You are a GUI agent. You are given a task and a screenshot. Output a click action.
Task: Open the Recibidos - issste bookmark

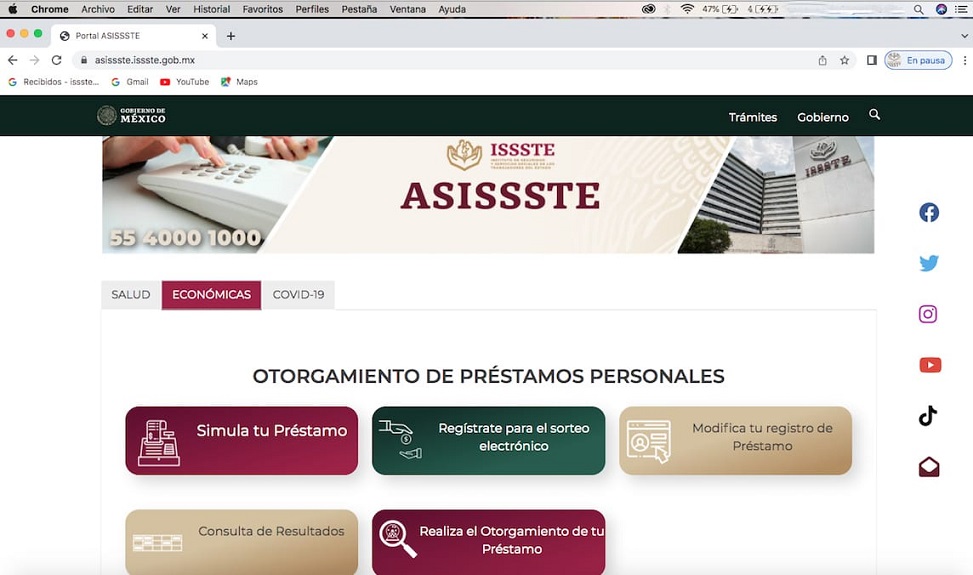(x=53, y=82)
